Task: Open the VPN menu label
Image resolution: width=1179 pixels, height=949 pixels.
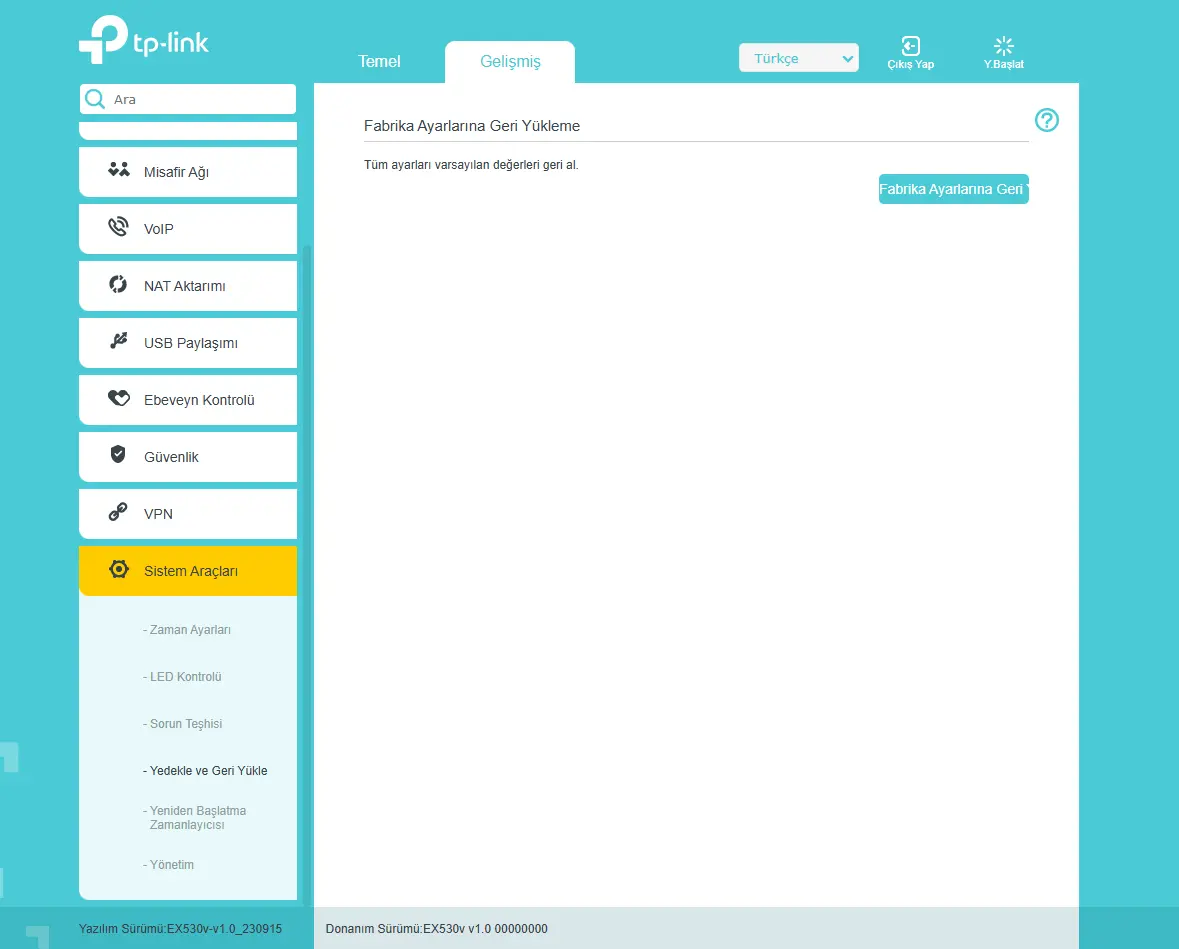Action: (x=159, y=514)
